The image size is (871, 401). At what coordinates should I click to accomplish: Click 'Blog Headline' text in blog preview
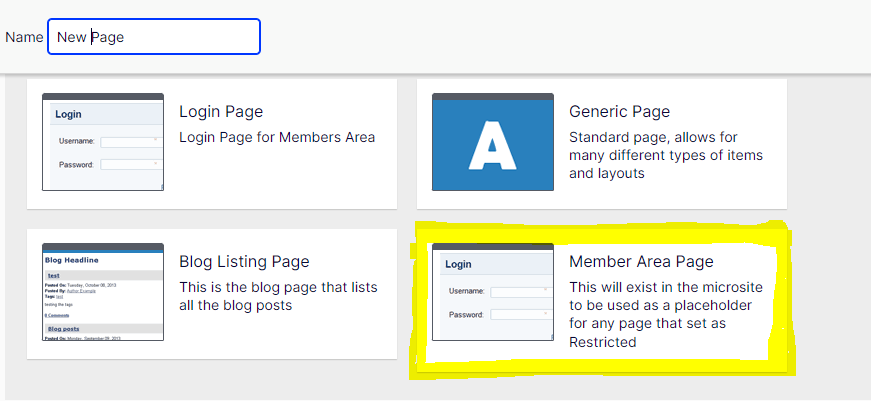tap(72, 260)
